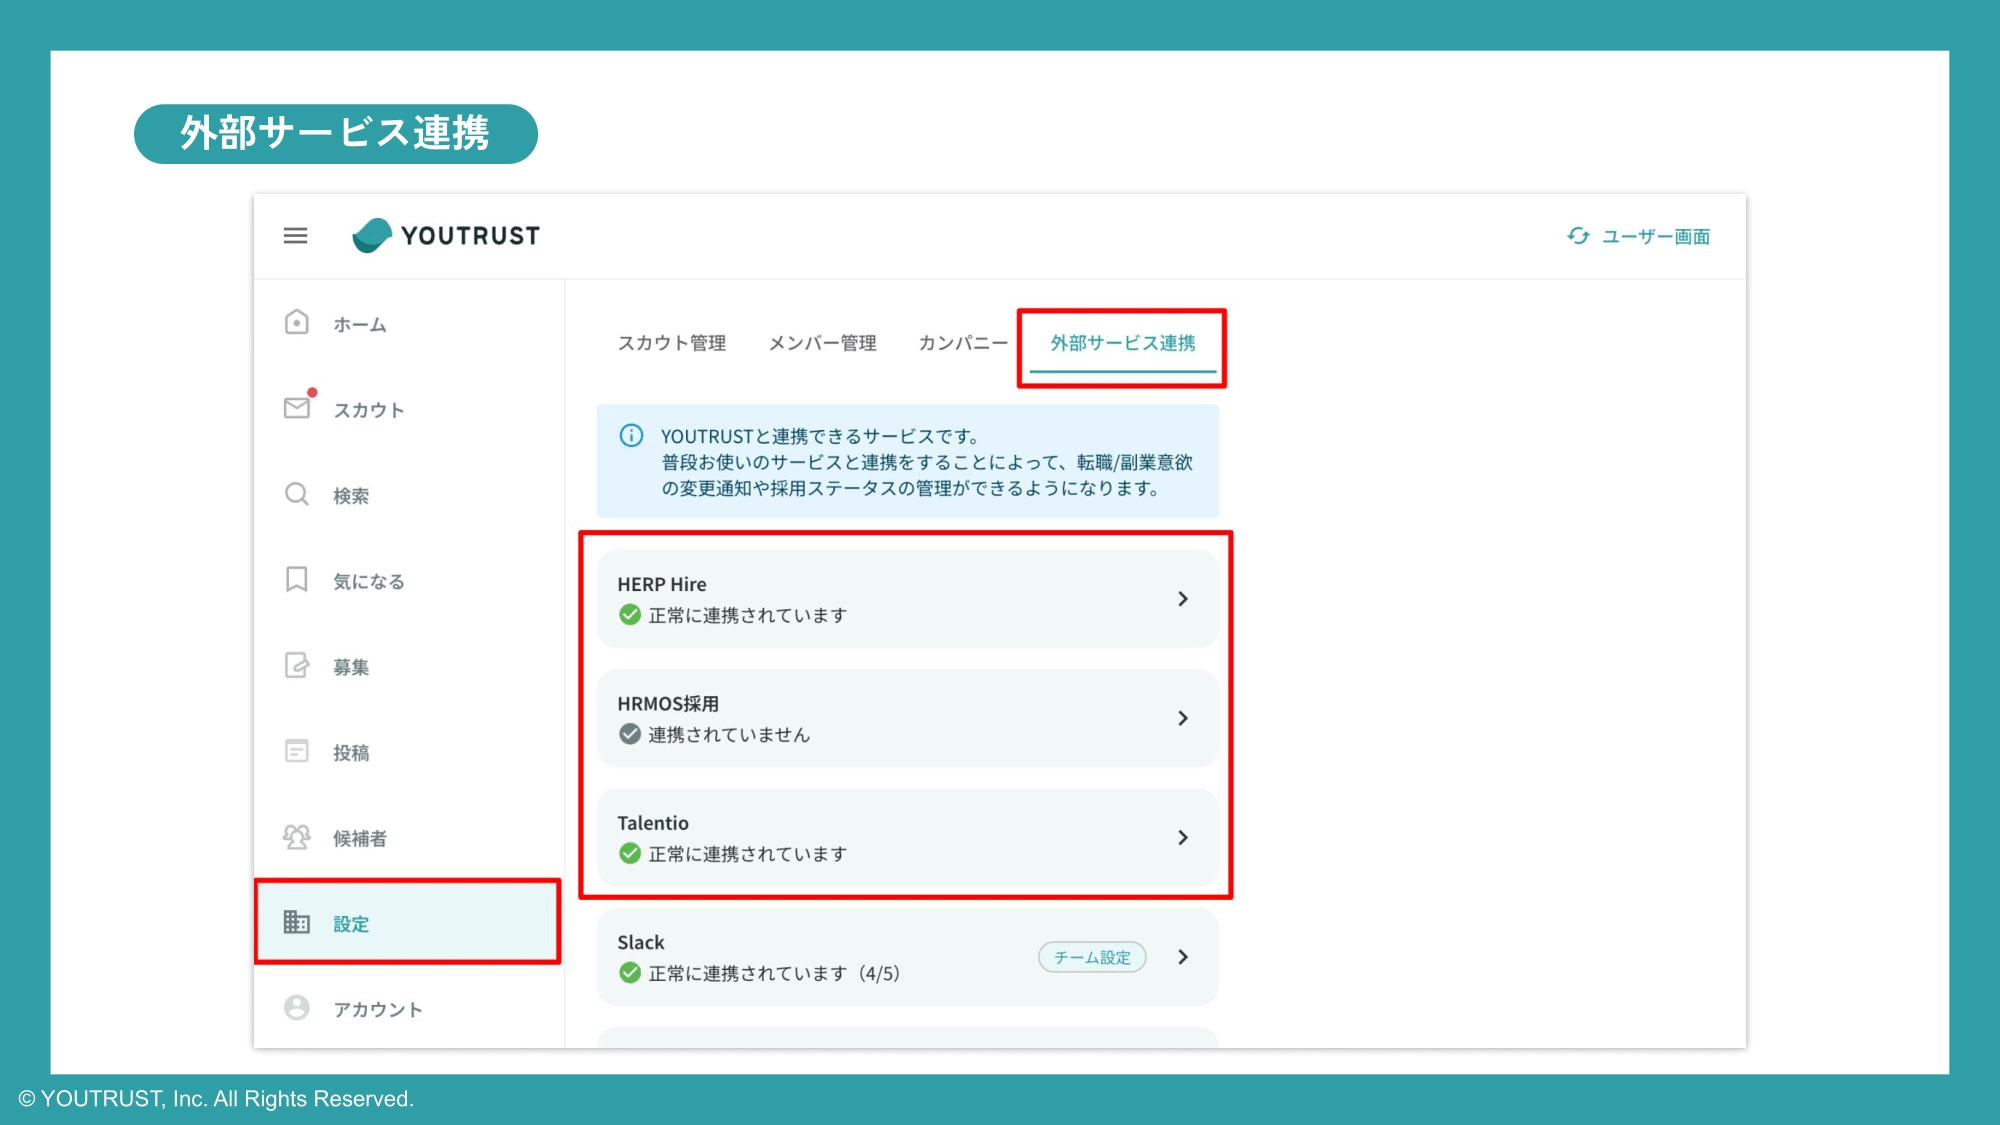The image size is (2000, 1125).
Task: Expand the Slack row chevron
Action: click(1183, 957)
